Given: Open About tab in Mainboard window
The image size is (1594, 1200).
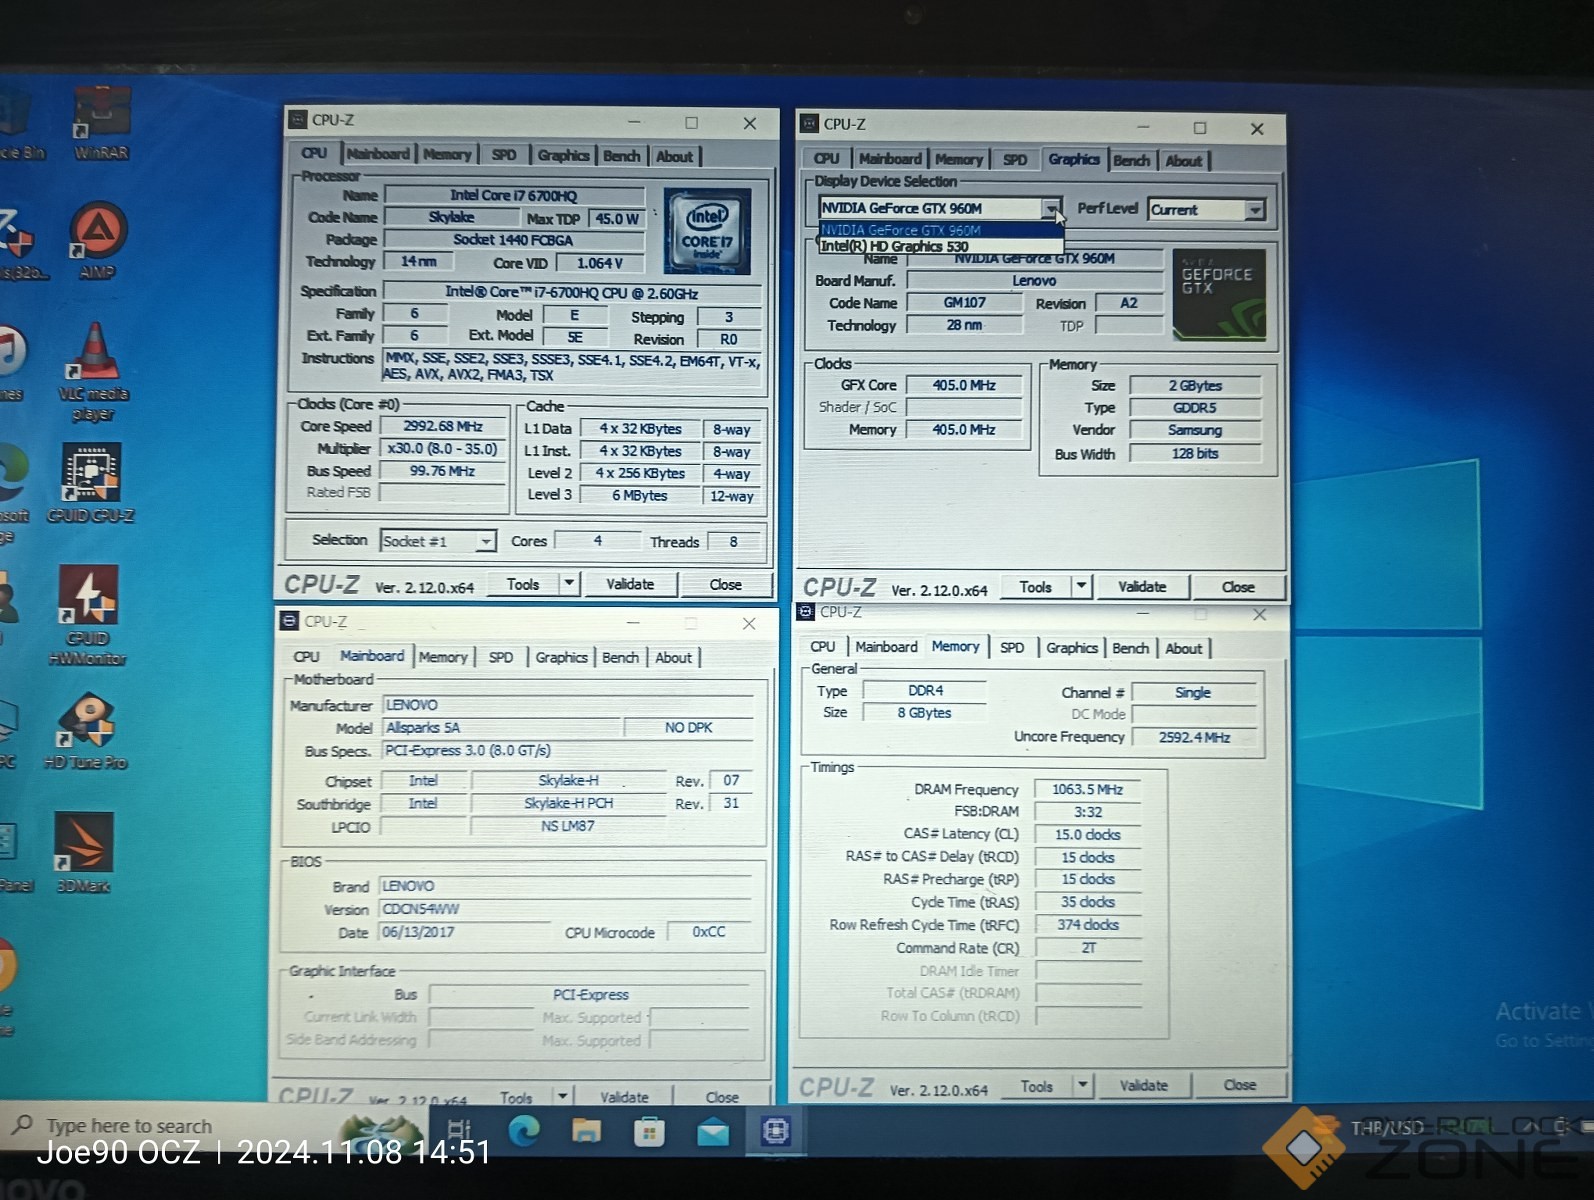Looking at the screenshot, I should tap(673, 657).
